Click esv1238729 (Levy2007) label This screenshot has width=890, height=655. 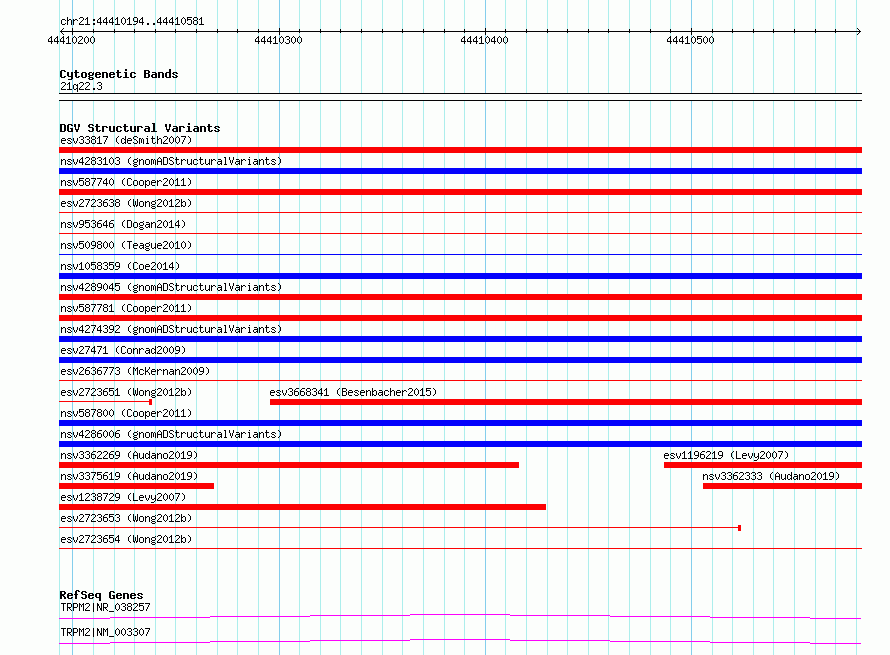tap(123, 497)
